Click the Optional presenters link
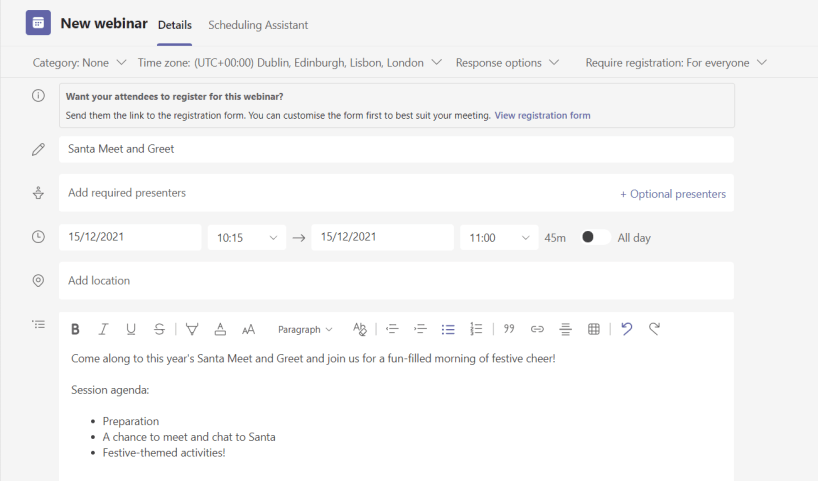Image resolution: width=818 pixels, height=481 pixels. coord(672,194)
